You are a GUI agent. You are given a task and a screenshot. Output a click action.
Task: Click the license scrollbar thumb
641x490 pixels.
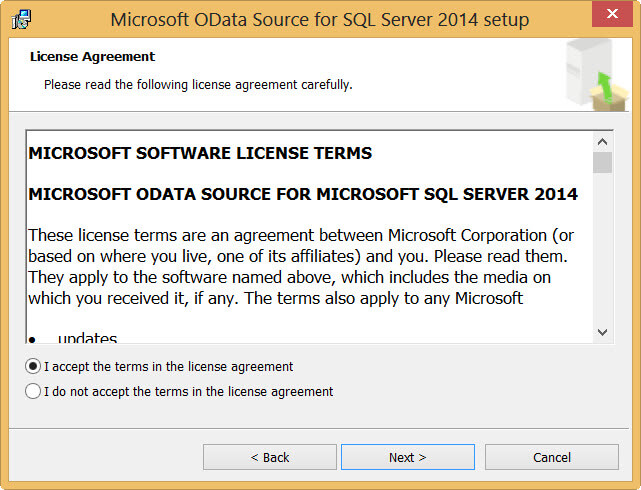pos(602,163)
